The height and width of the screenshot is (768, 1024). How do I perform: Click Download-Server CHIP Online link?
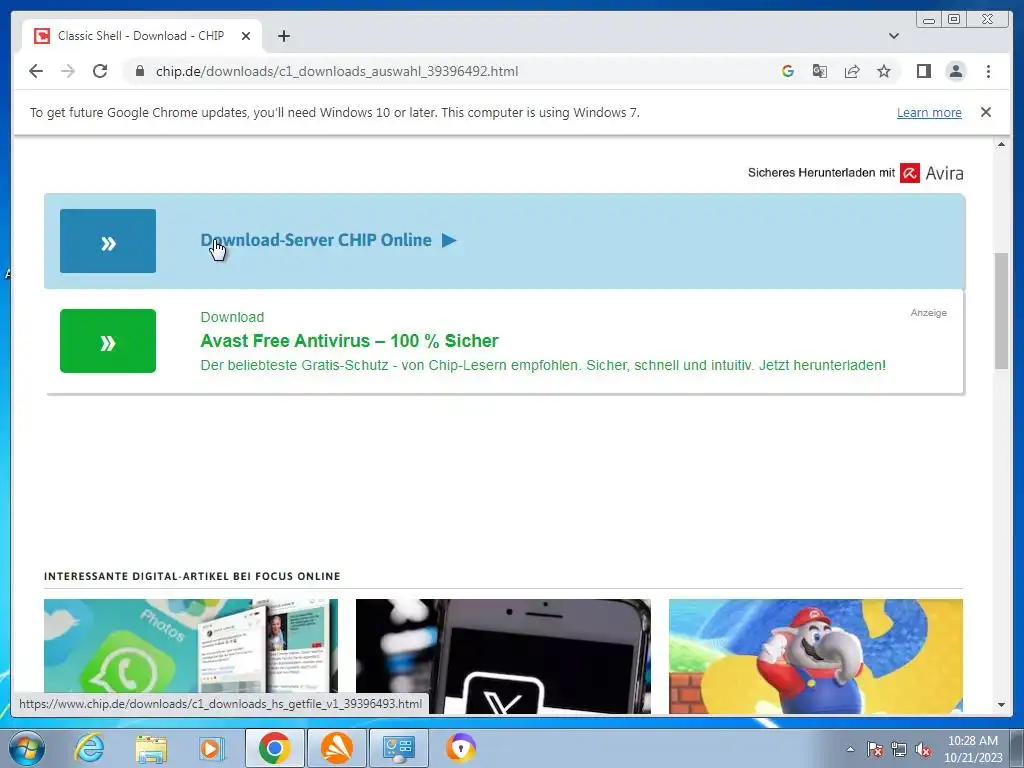[316, 240]
